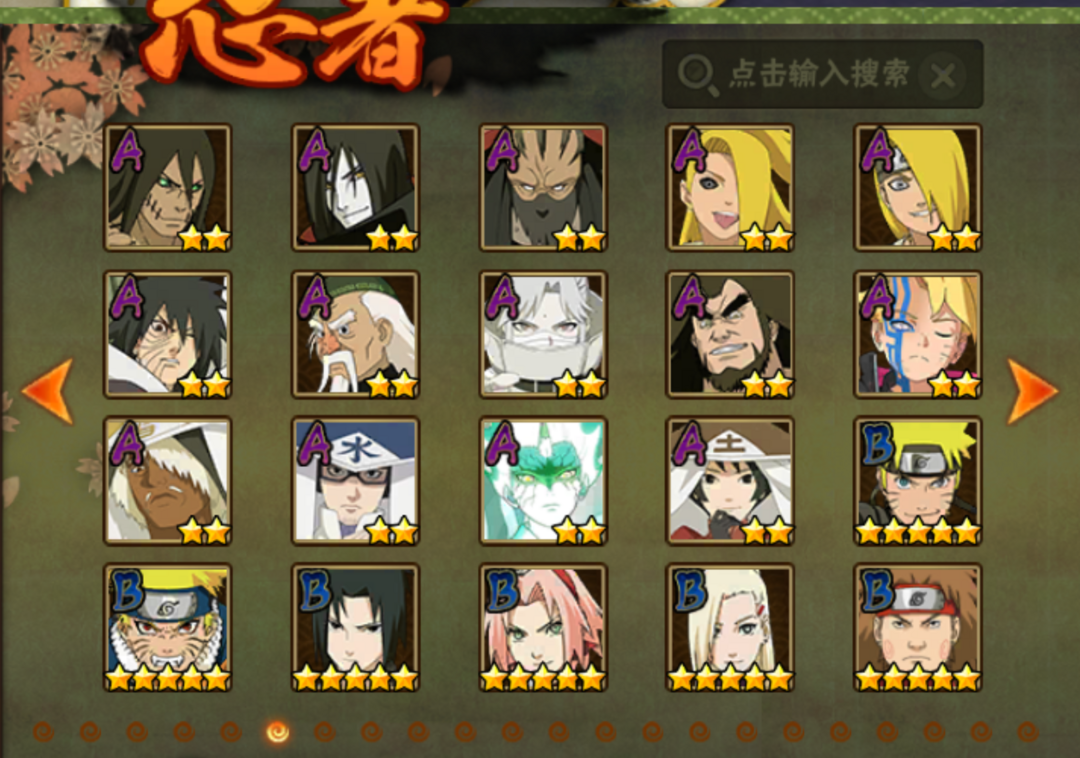Viewport: 1080px width, 758px height.
Task: Select the masked white-haired A-rank ninja
Action: tap(543, 334)
